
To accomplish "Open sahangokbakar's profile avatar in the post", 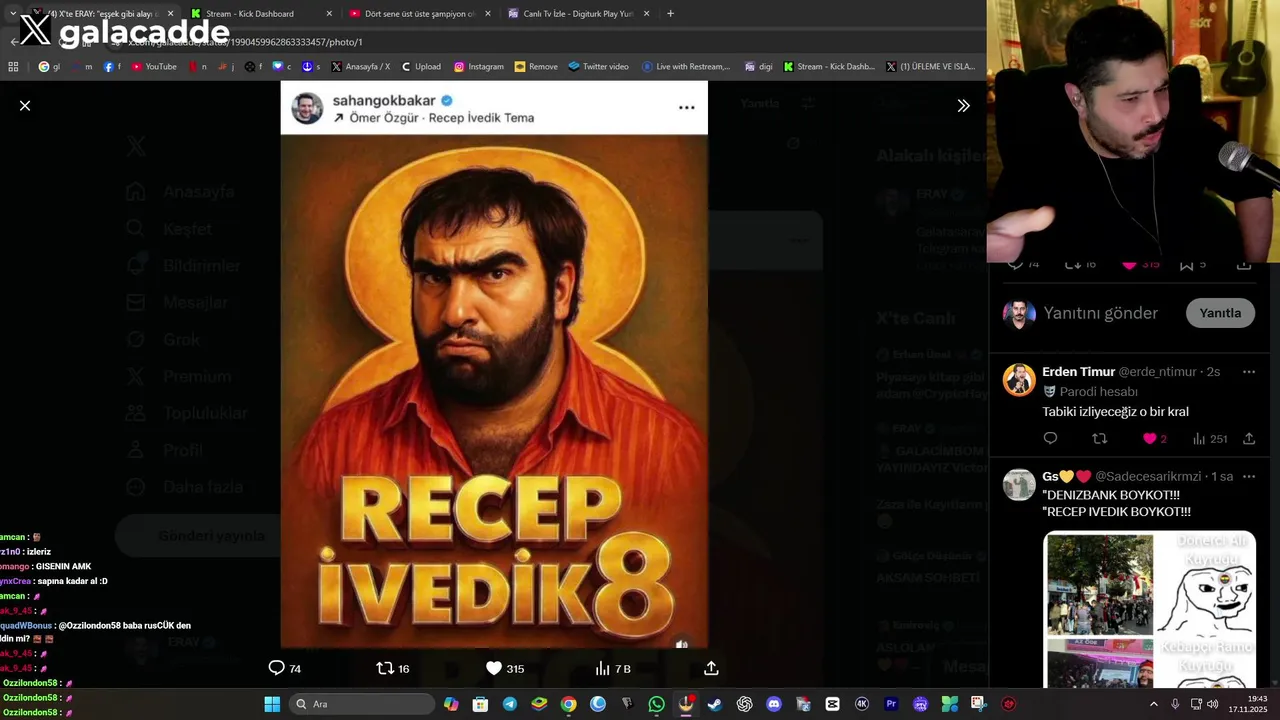I will click(x=307, y=108).
